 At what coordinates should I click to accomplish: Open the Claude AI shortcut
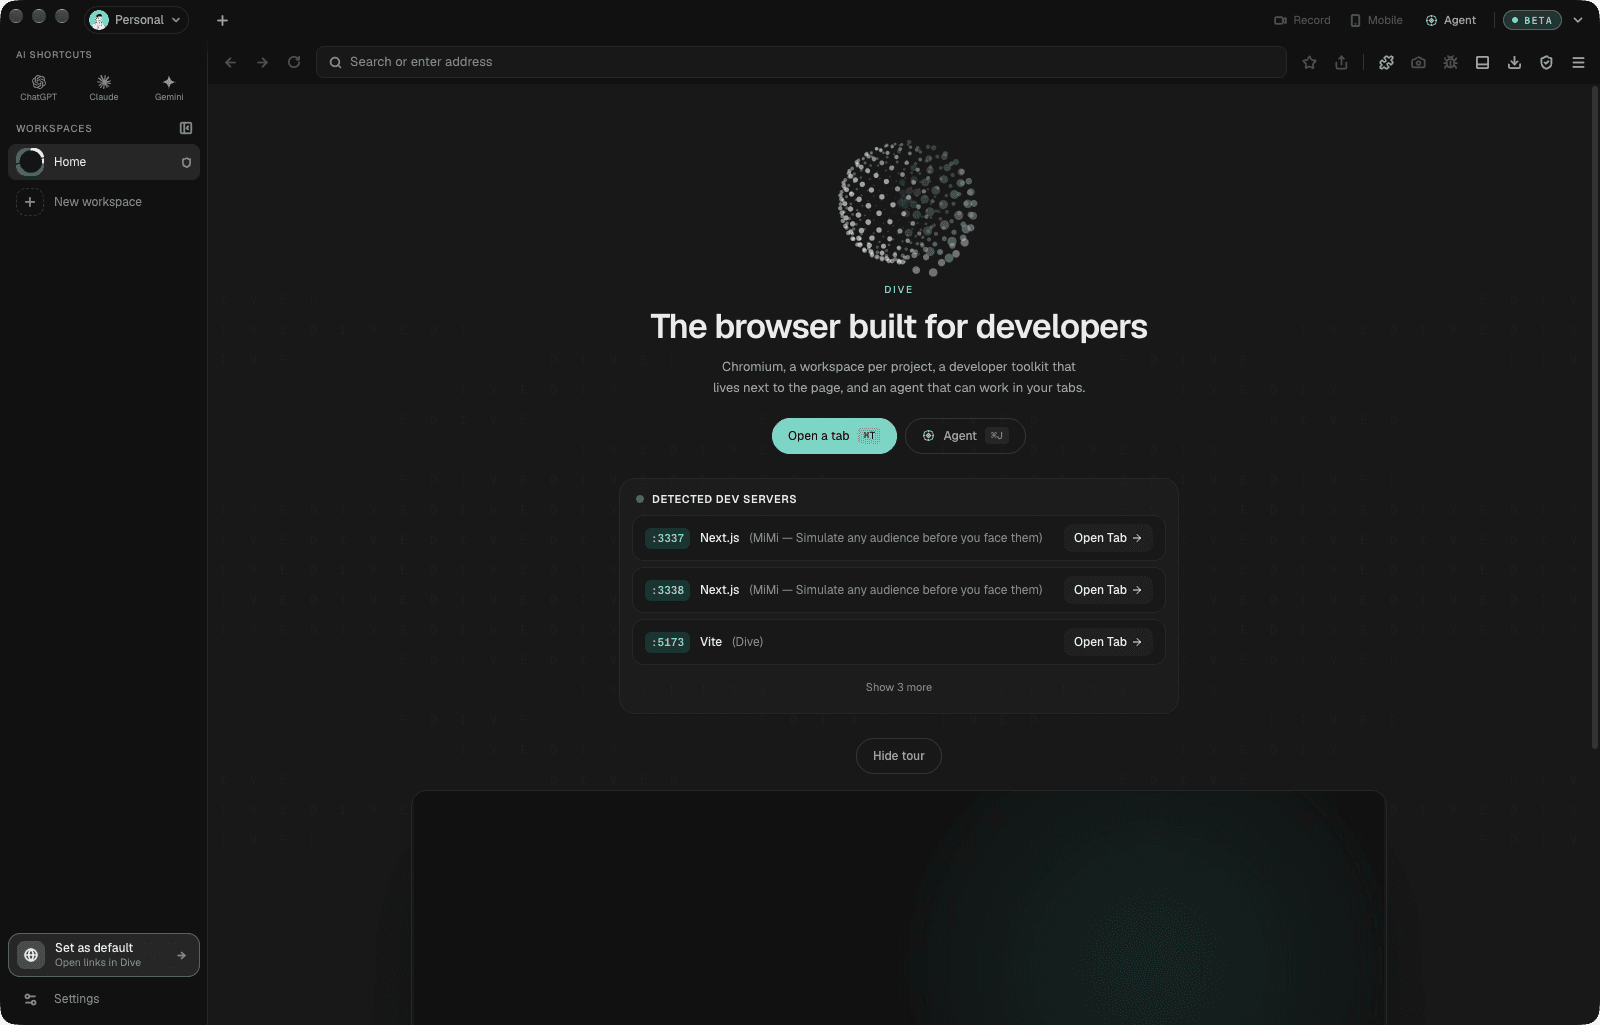tap(104, 87)
